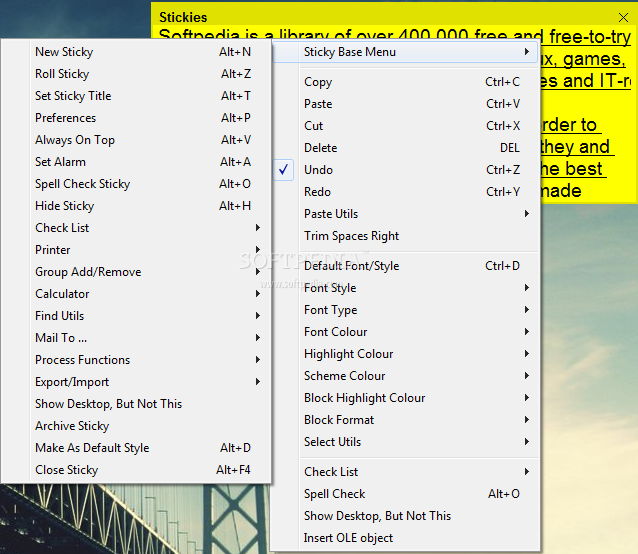Close the Stickies note with the X
Screen dimensions: 638x554
pos(623,17)
